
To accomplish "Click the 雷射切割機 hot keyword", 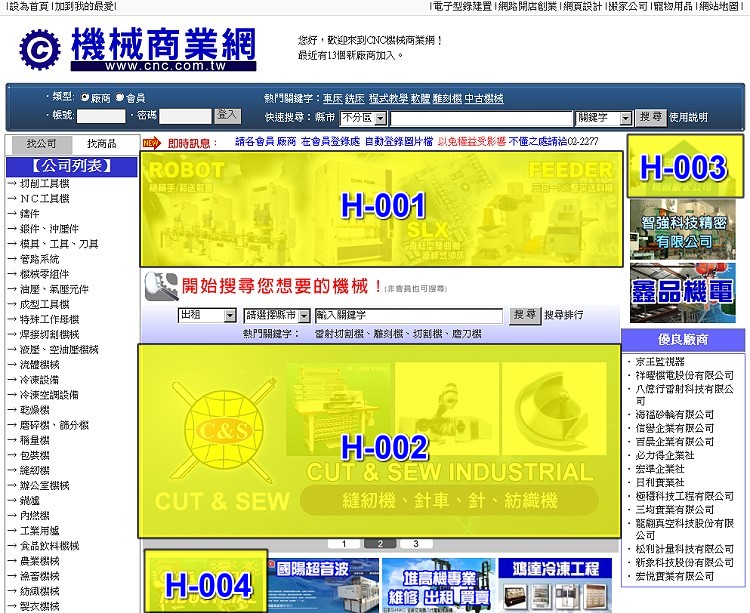I will tap(340, 334).
